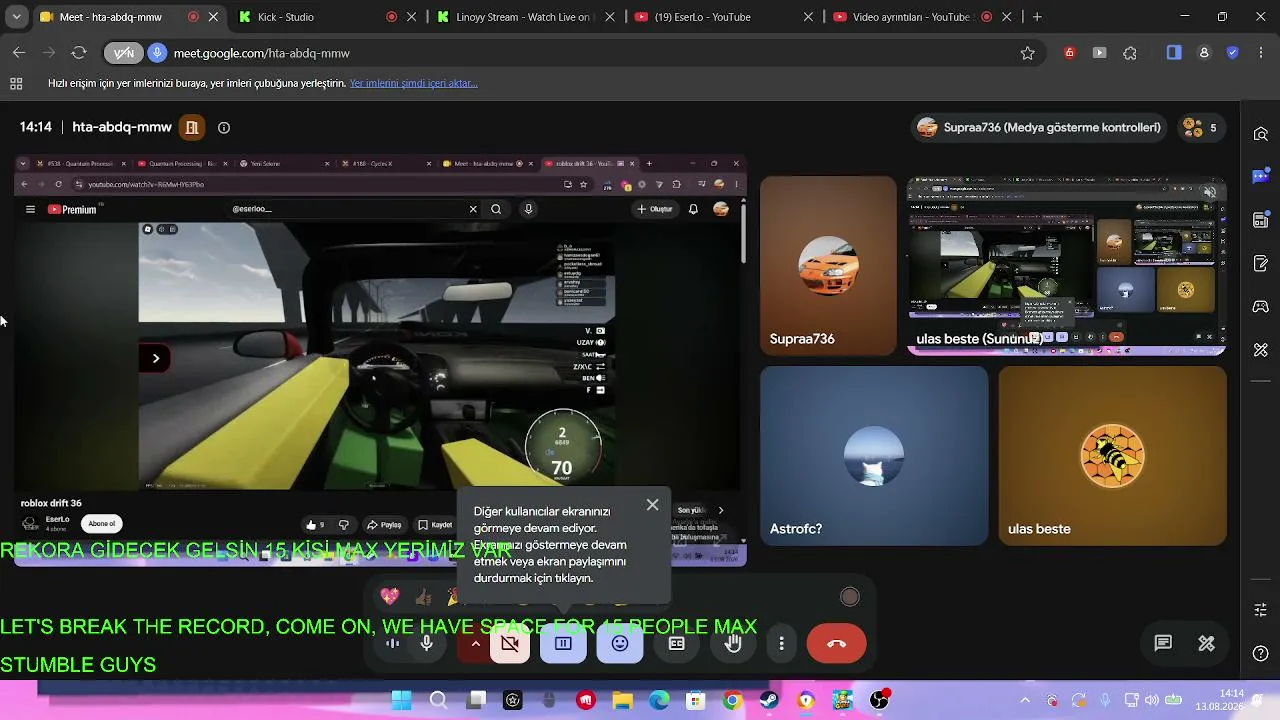The width and height of the screenshot is (1280, 720).
Task: Dislike the roblox drift 36 video
Action: pos(344,525)
